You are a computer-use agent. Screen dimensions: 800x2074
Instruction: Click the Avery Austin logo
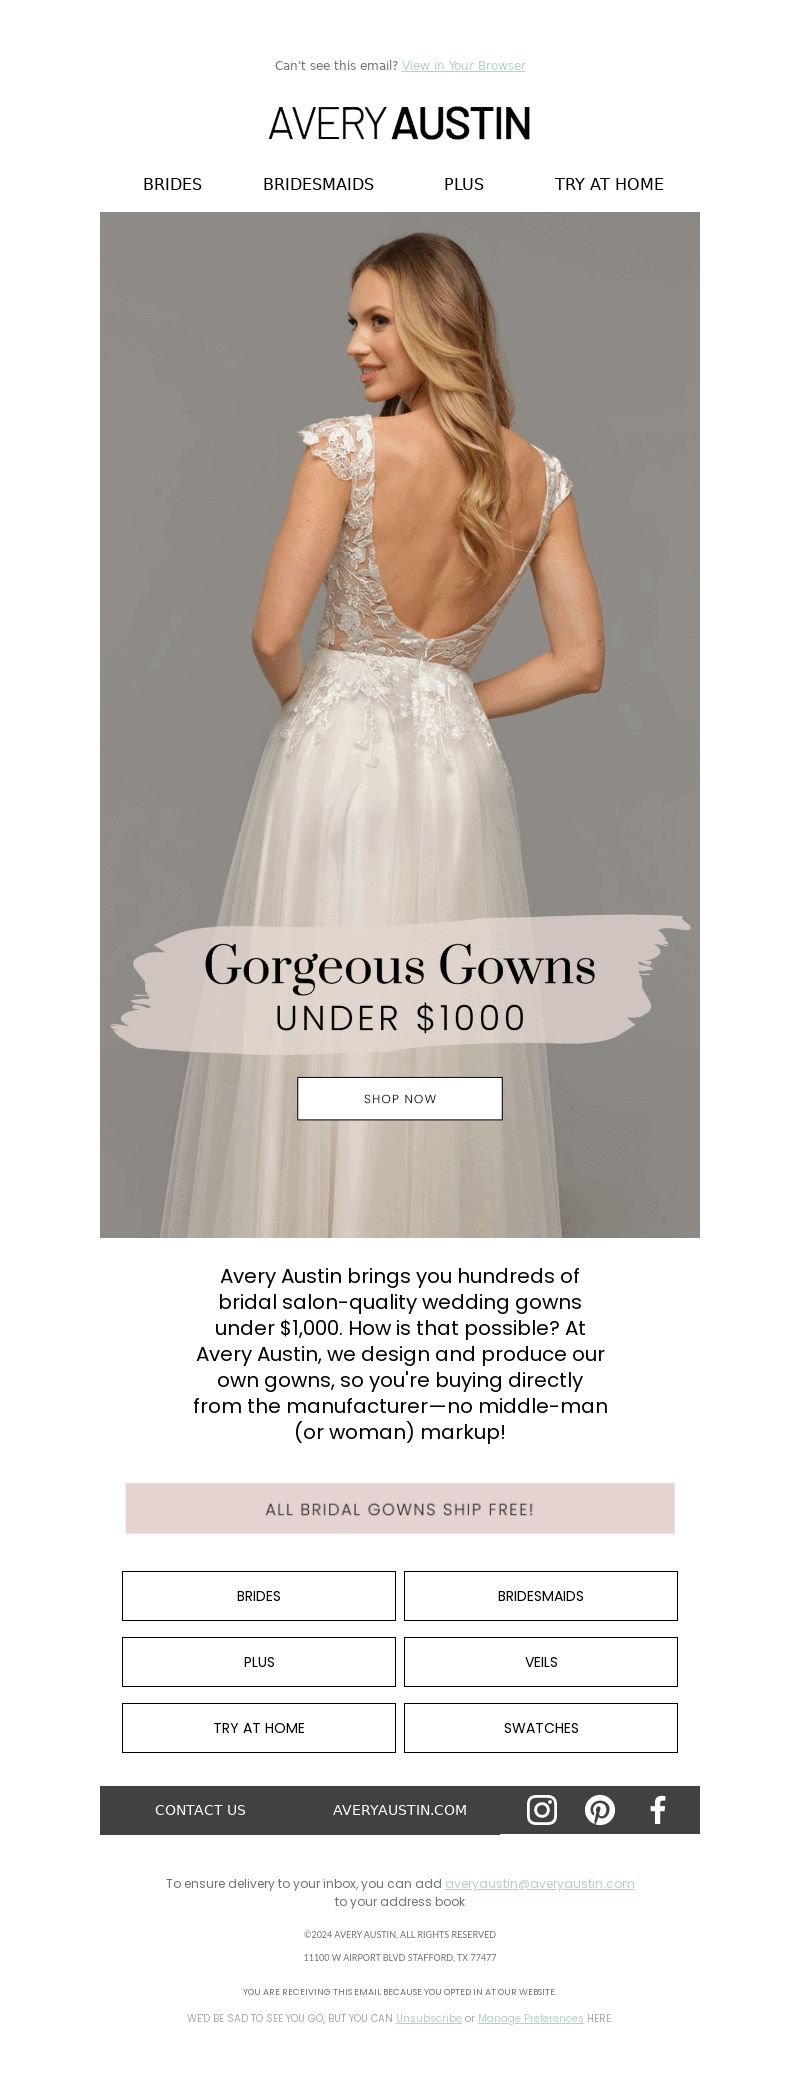click(400, 124)
